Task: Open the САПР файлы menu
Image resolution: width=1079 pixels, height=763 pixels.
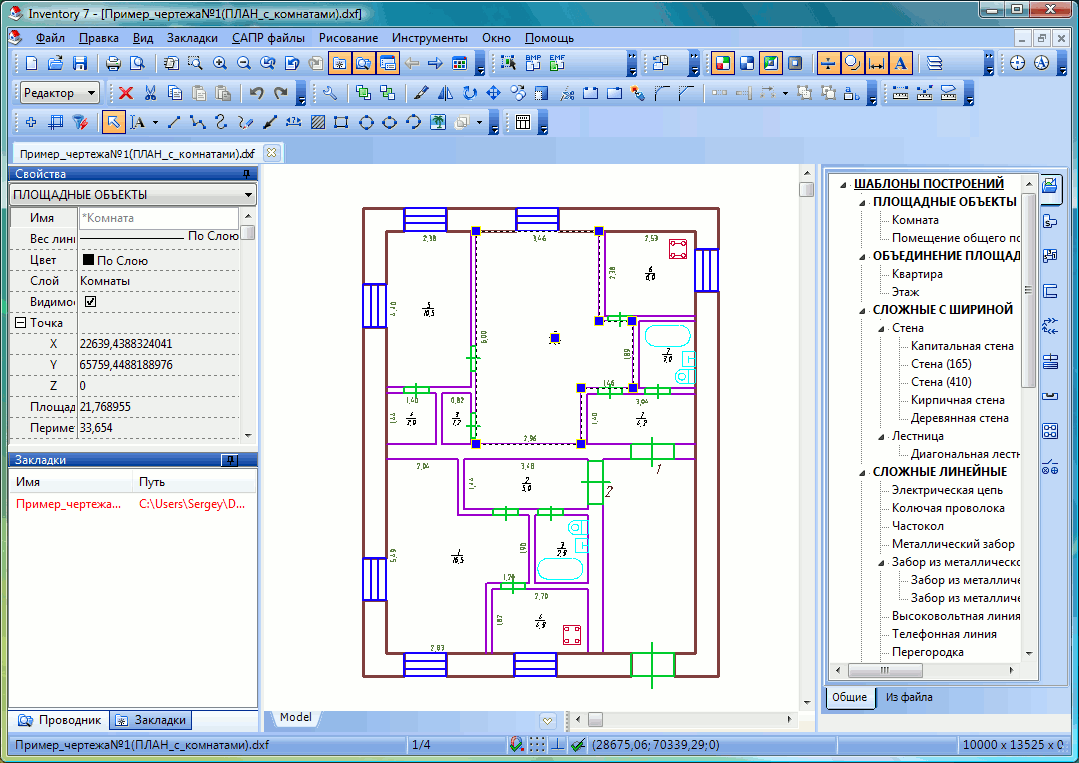Action: coord(268,38)
